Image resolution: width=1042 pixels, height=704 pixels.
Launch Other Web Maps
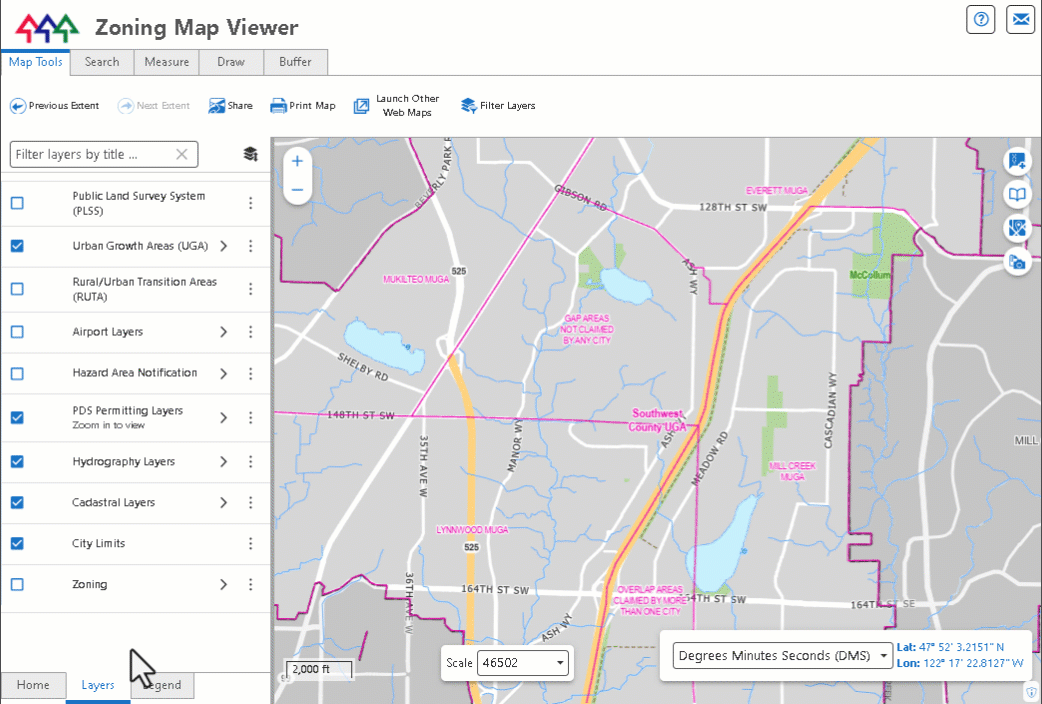point(397,106)
